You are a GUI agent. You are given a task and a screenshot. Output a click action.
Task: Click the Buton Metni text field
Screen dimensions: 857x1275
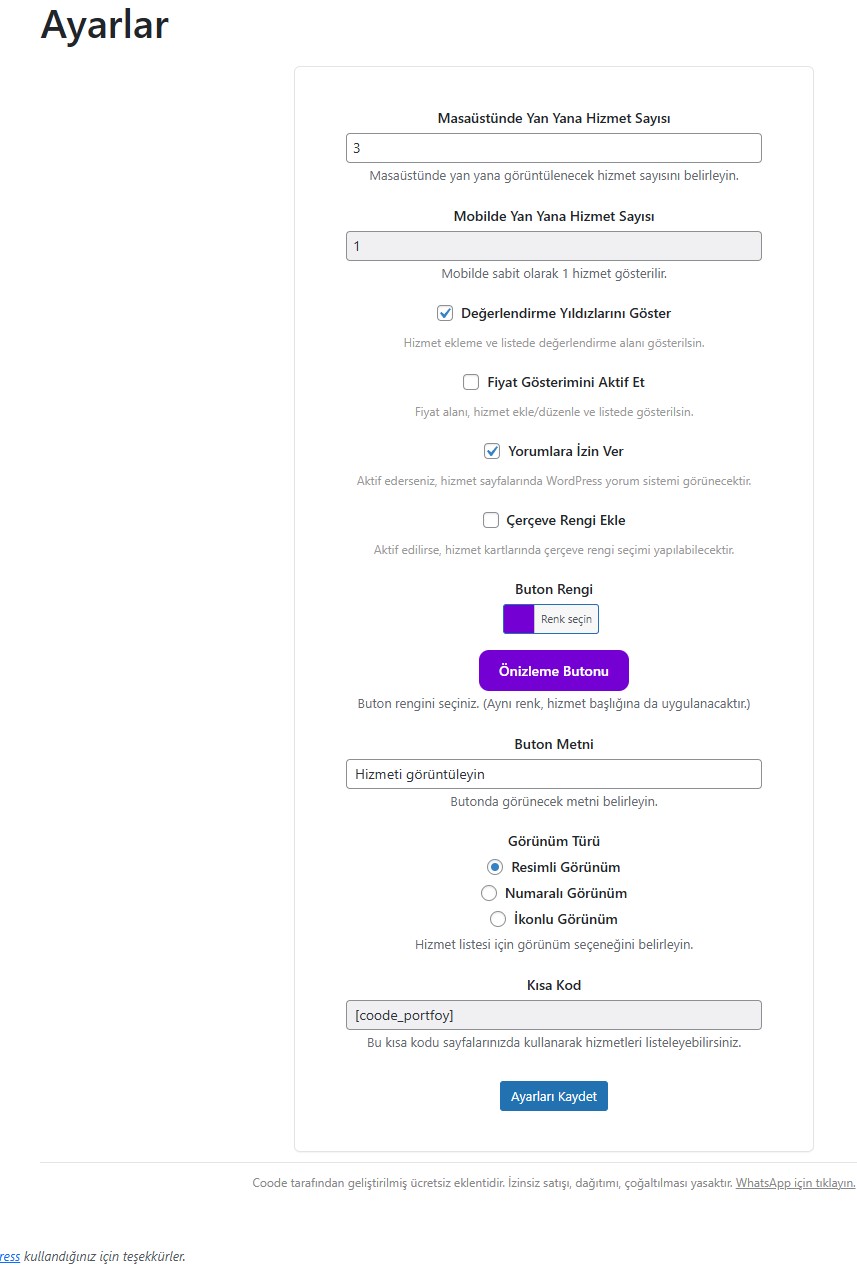pyautogui.click(x=553, y=774)
